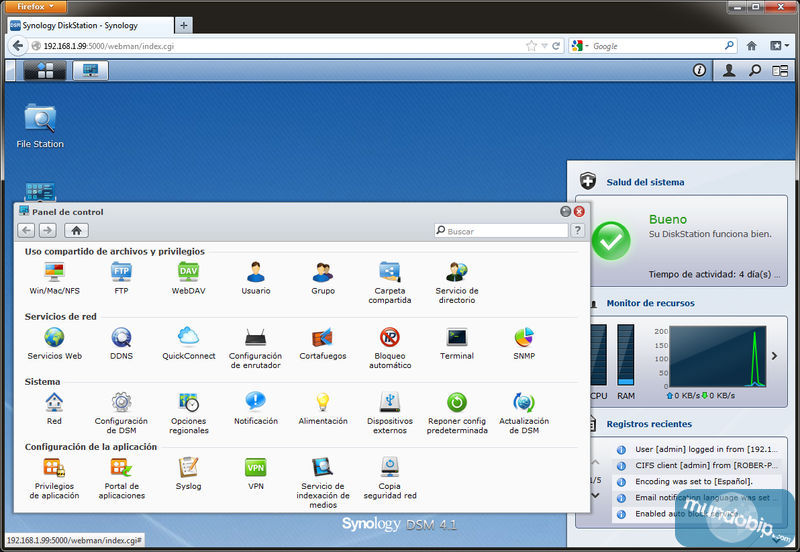Viewport: 800px width, 552px height.
Task: Open the Red network settings
Action: [x=54, y=408]
